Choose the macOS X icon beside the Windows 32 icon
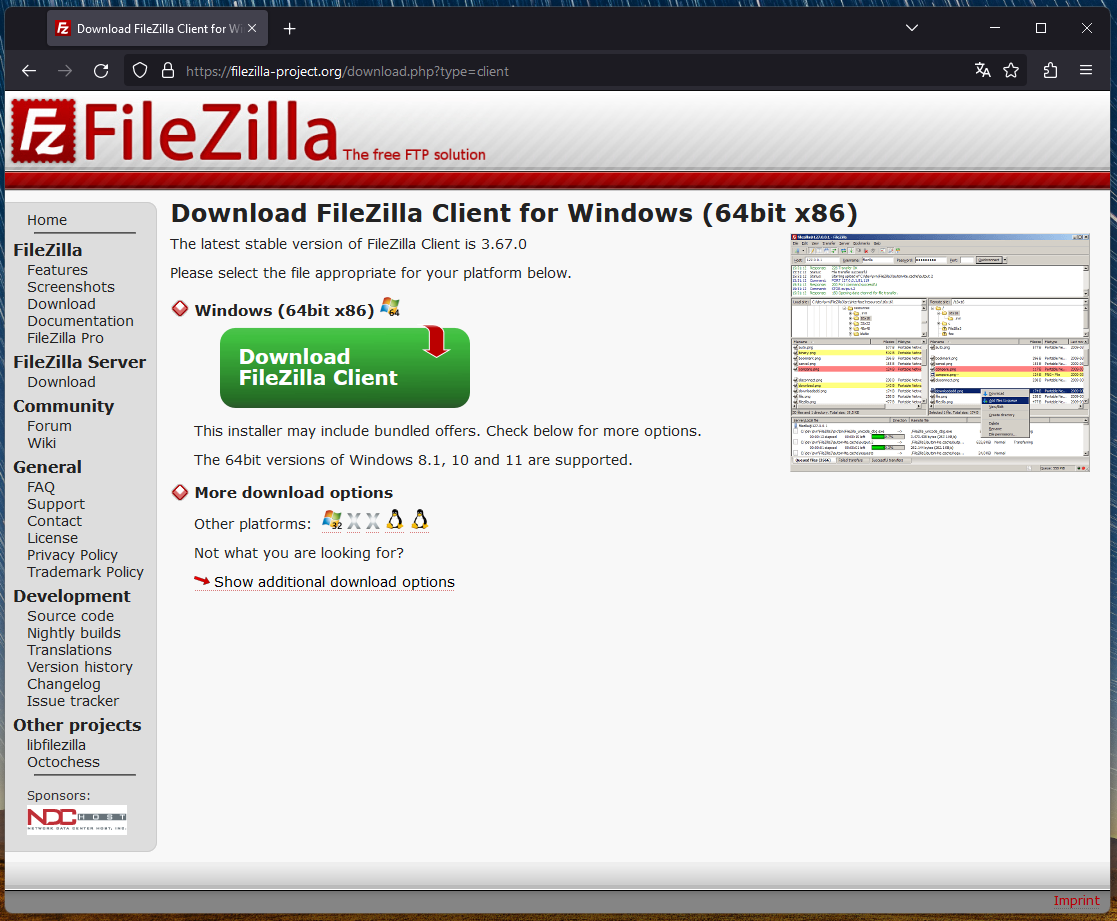Image resolution: width=1117 pixels, height=921 pixels. (354, 521)
